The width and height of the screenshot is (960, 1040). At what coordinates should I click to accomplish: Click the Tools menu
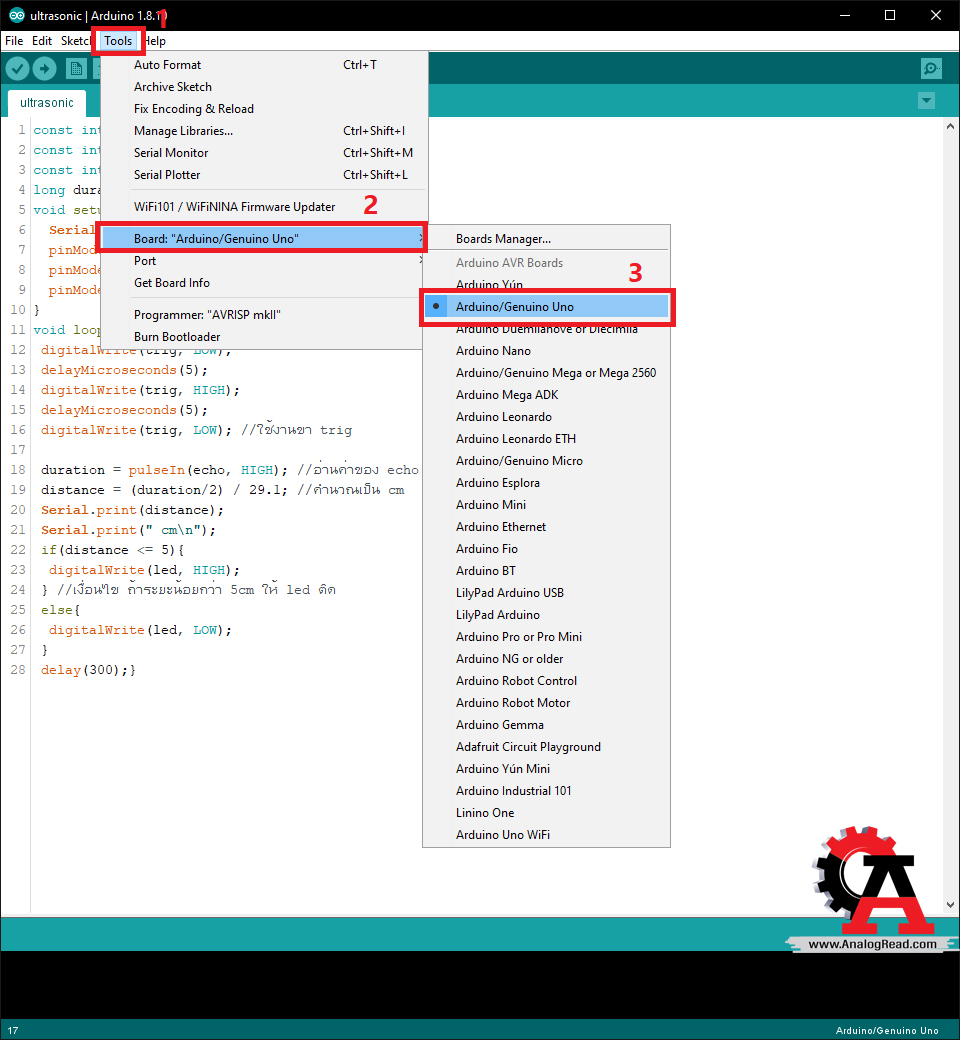118,40
